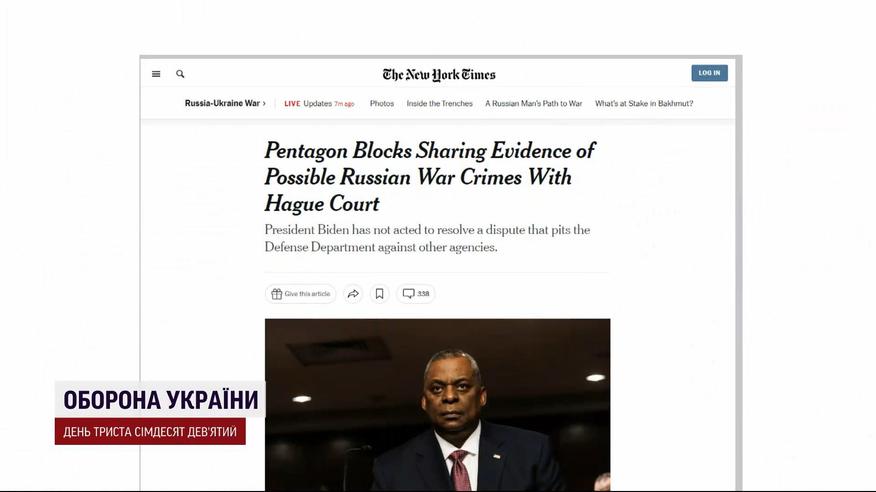Open the hamburger sections menu
The height and width of the screenshot is (492, 876).
[156, 74]
